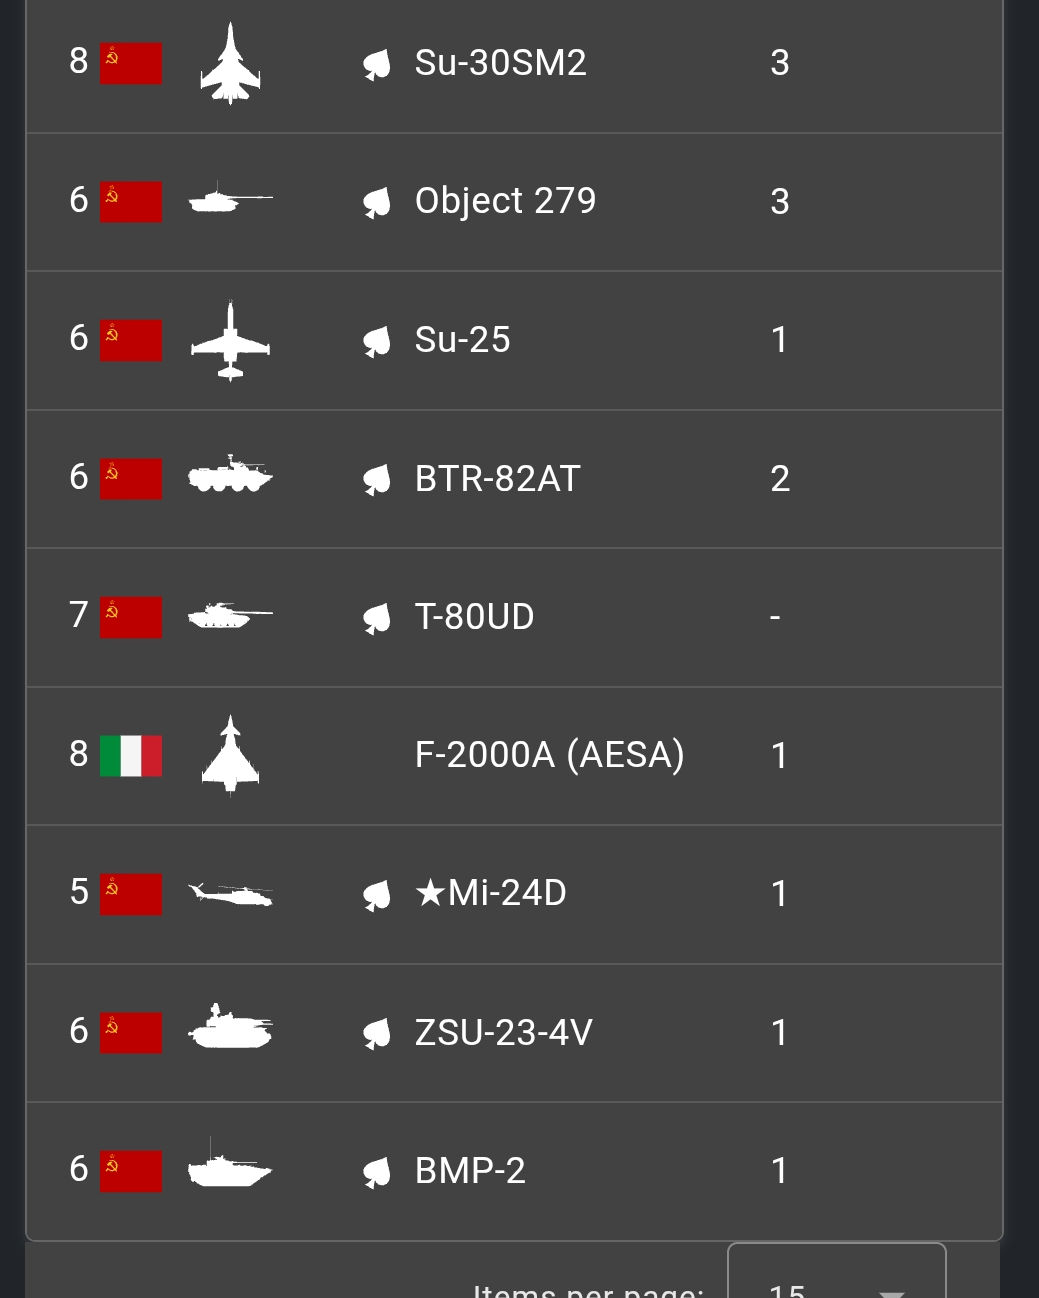
Task: Open the BTR-82AT entry name
Action: (x=497, y=479)
